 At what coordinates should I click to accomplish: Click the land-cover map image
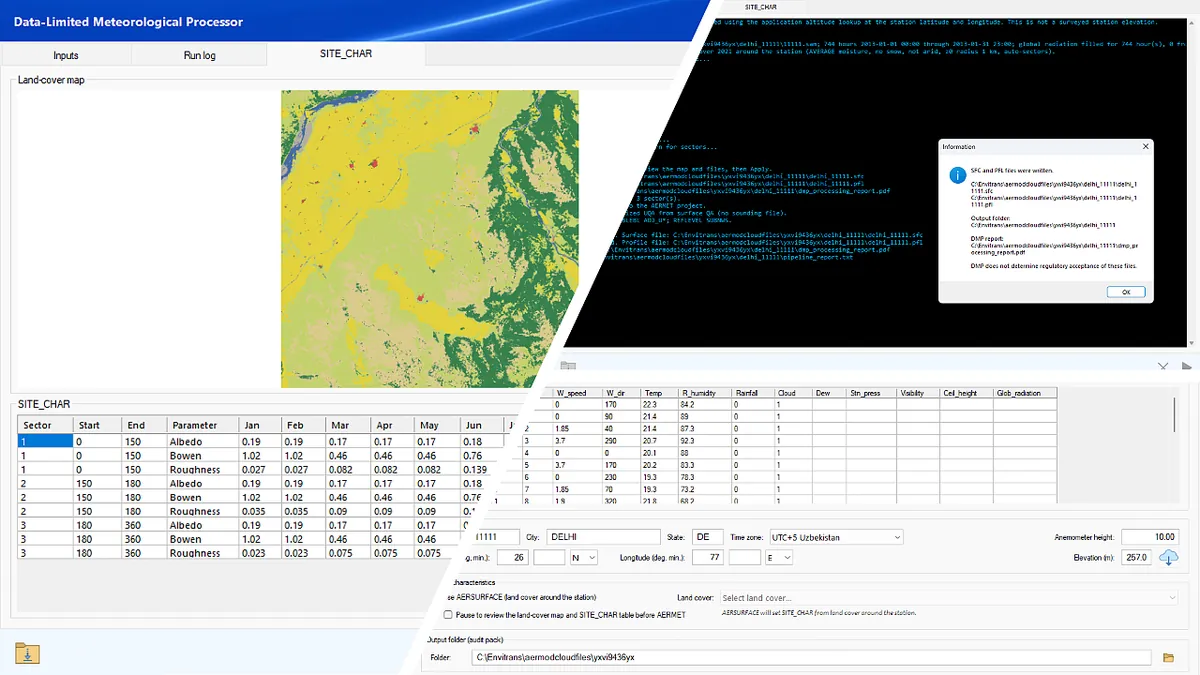[430, 239]
